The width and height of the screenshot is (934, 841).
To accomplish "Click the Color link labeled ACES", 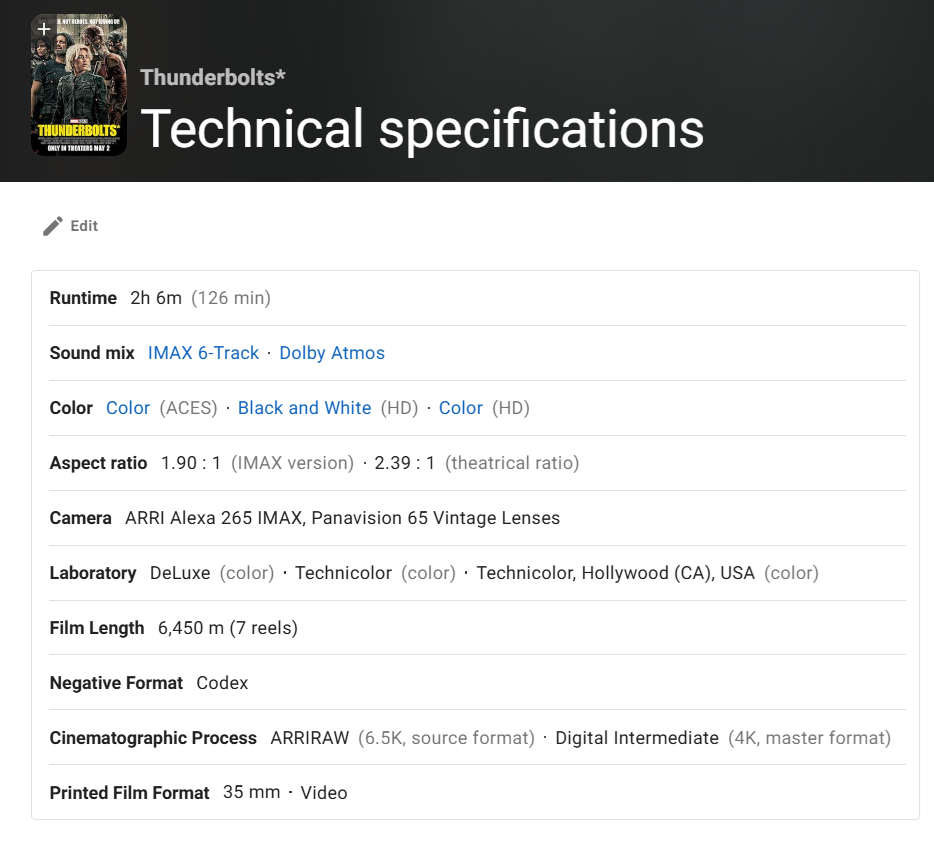I will (x=128, y=408).
